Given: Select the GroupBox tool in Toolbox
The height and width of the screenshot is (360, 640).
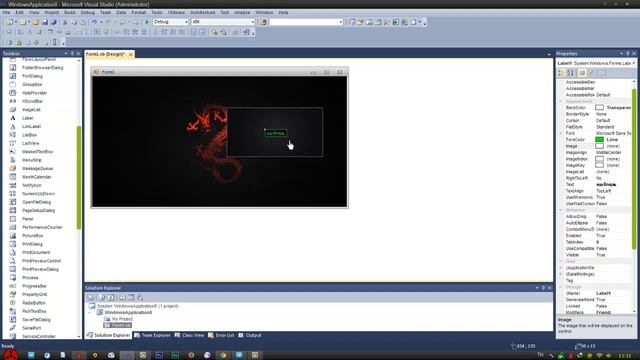Looking at the screenshot, I should pos(32,84).
